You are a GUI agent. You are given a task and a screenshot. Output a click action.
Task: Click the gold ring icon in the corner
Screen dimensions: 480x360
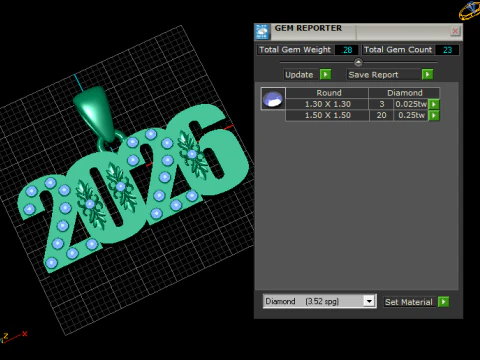pyautogui.click(x=470, y=10)
